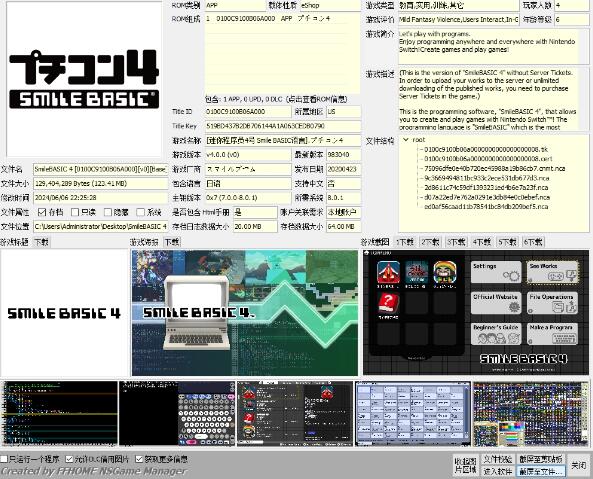Click the 文件大小 field showing 129,404,289 Bytes
This screenshot has width=593, height=479.
(x=100, y=183)
